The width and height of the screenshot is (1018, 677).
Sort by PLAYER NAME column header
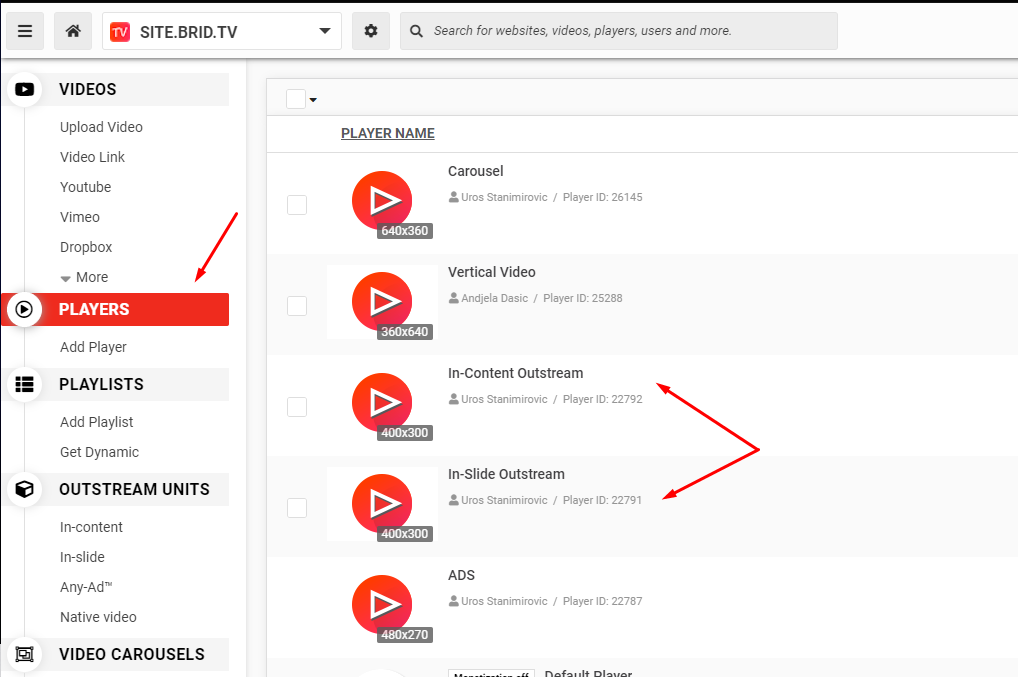point(388,133)
